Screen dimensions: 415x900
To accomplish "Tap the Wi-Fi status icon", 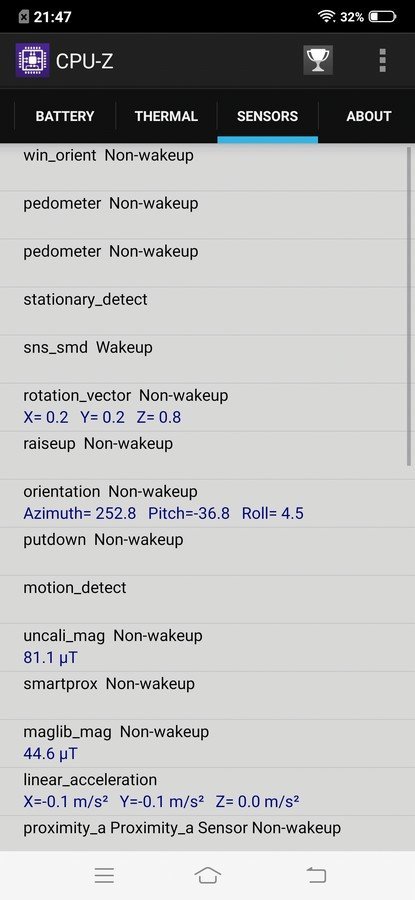I will 327,17.
